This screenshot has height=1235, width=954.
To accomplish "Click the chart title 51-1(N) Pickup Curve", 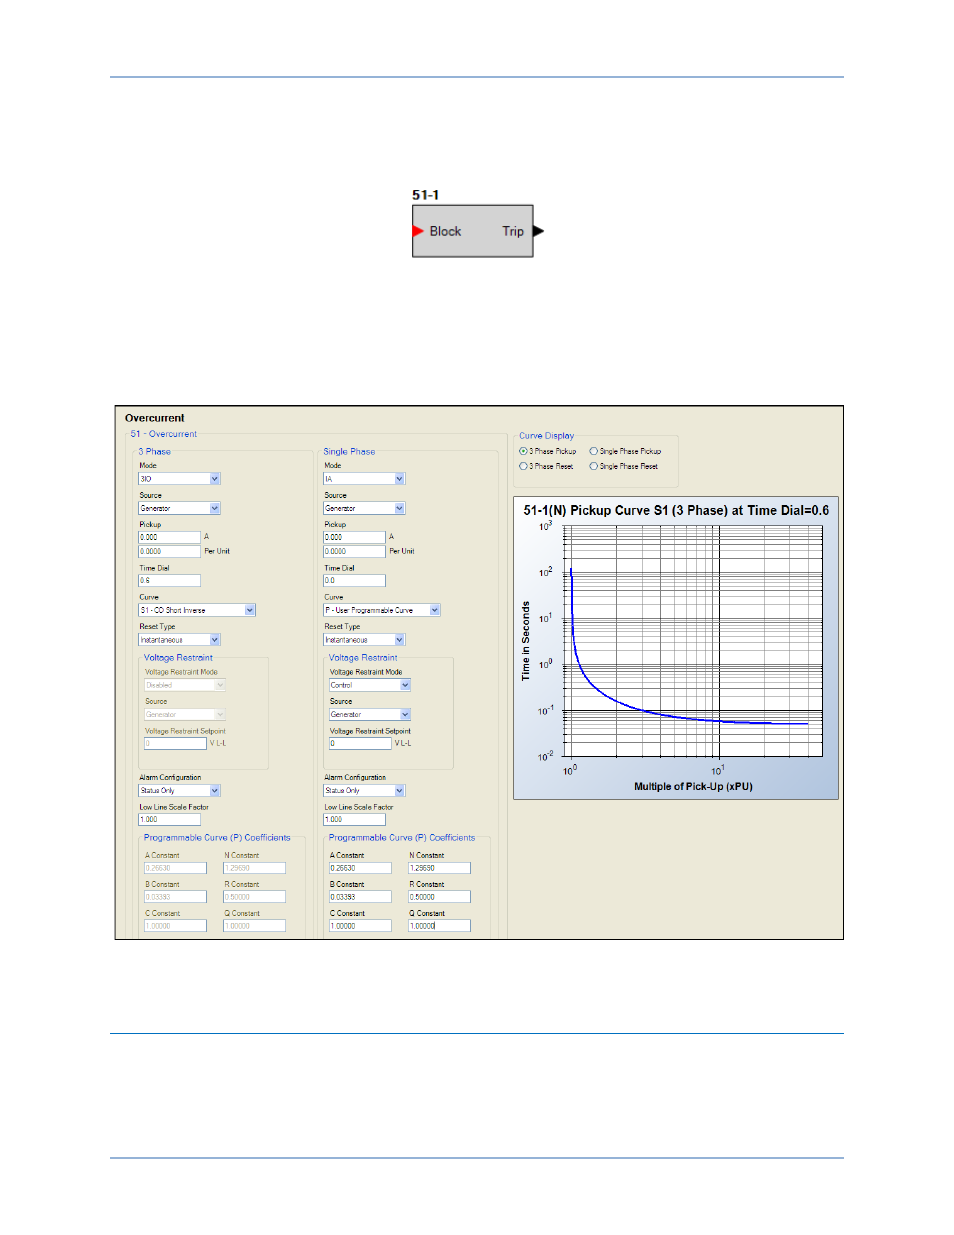I will [676, 510].
